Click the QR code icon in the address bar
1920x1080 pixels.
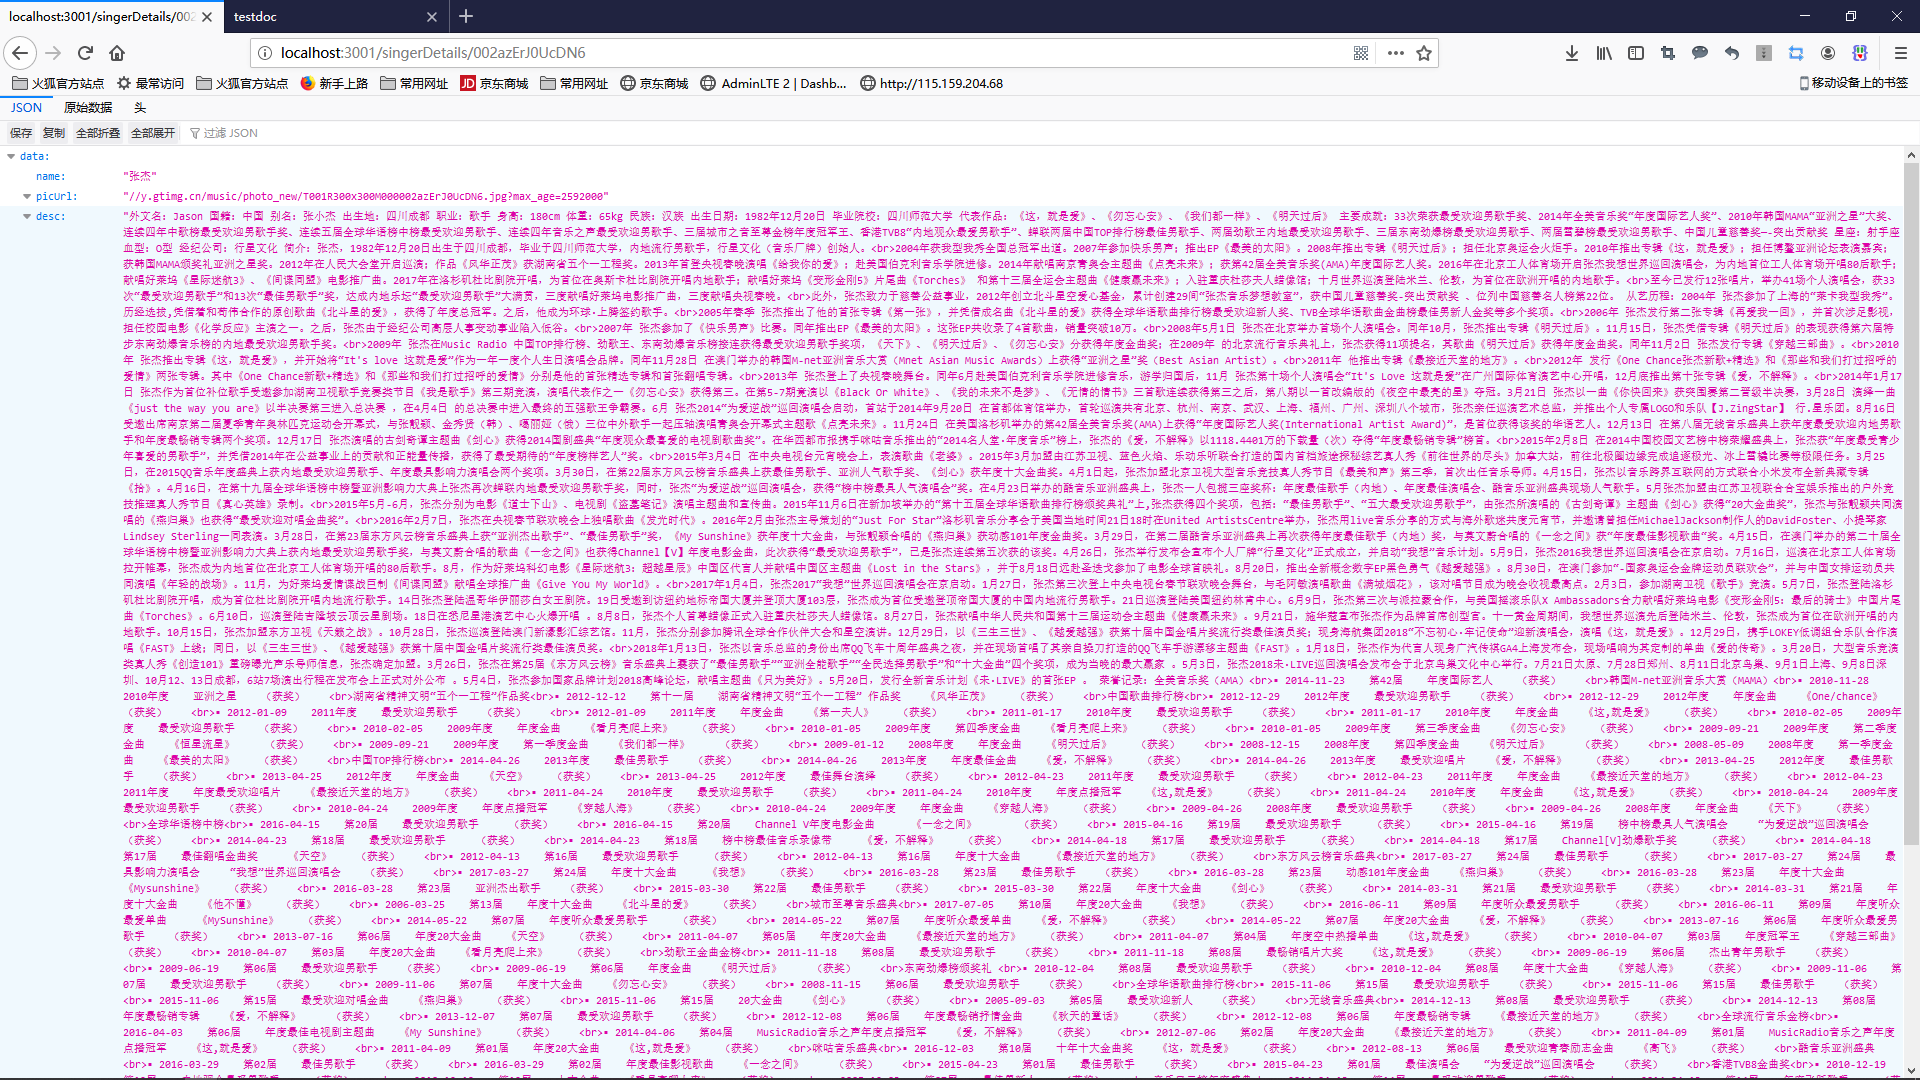[1361, 53]
